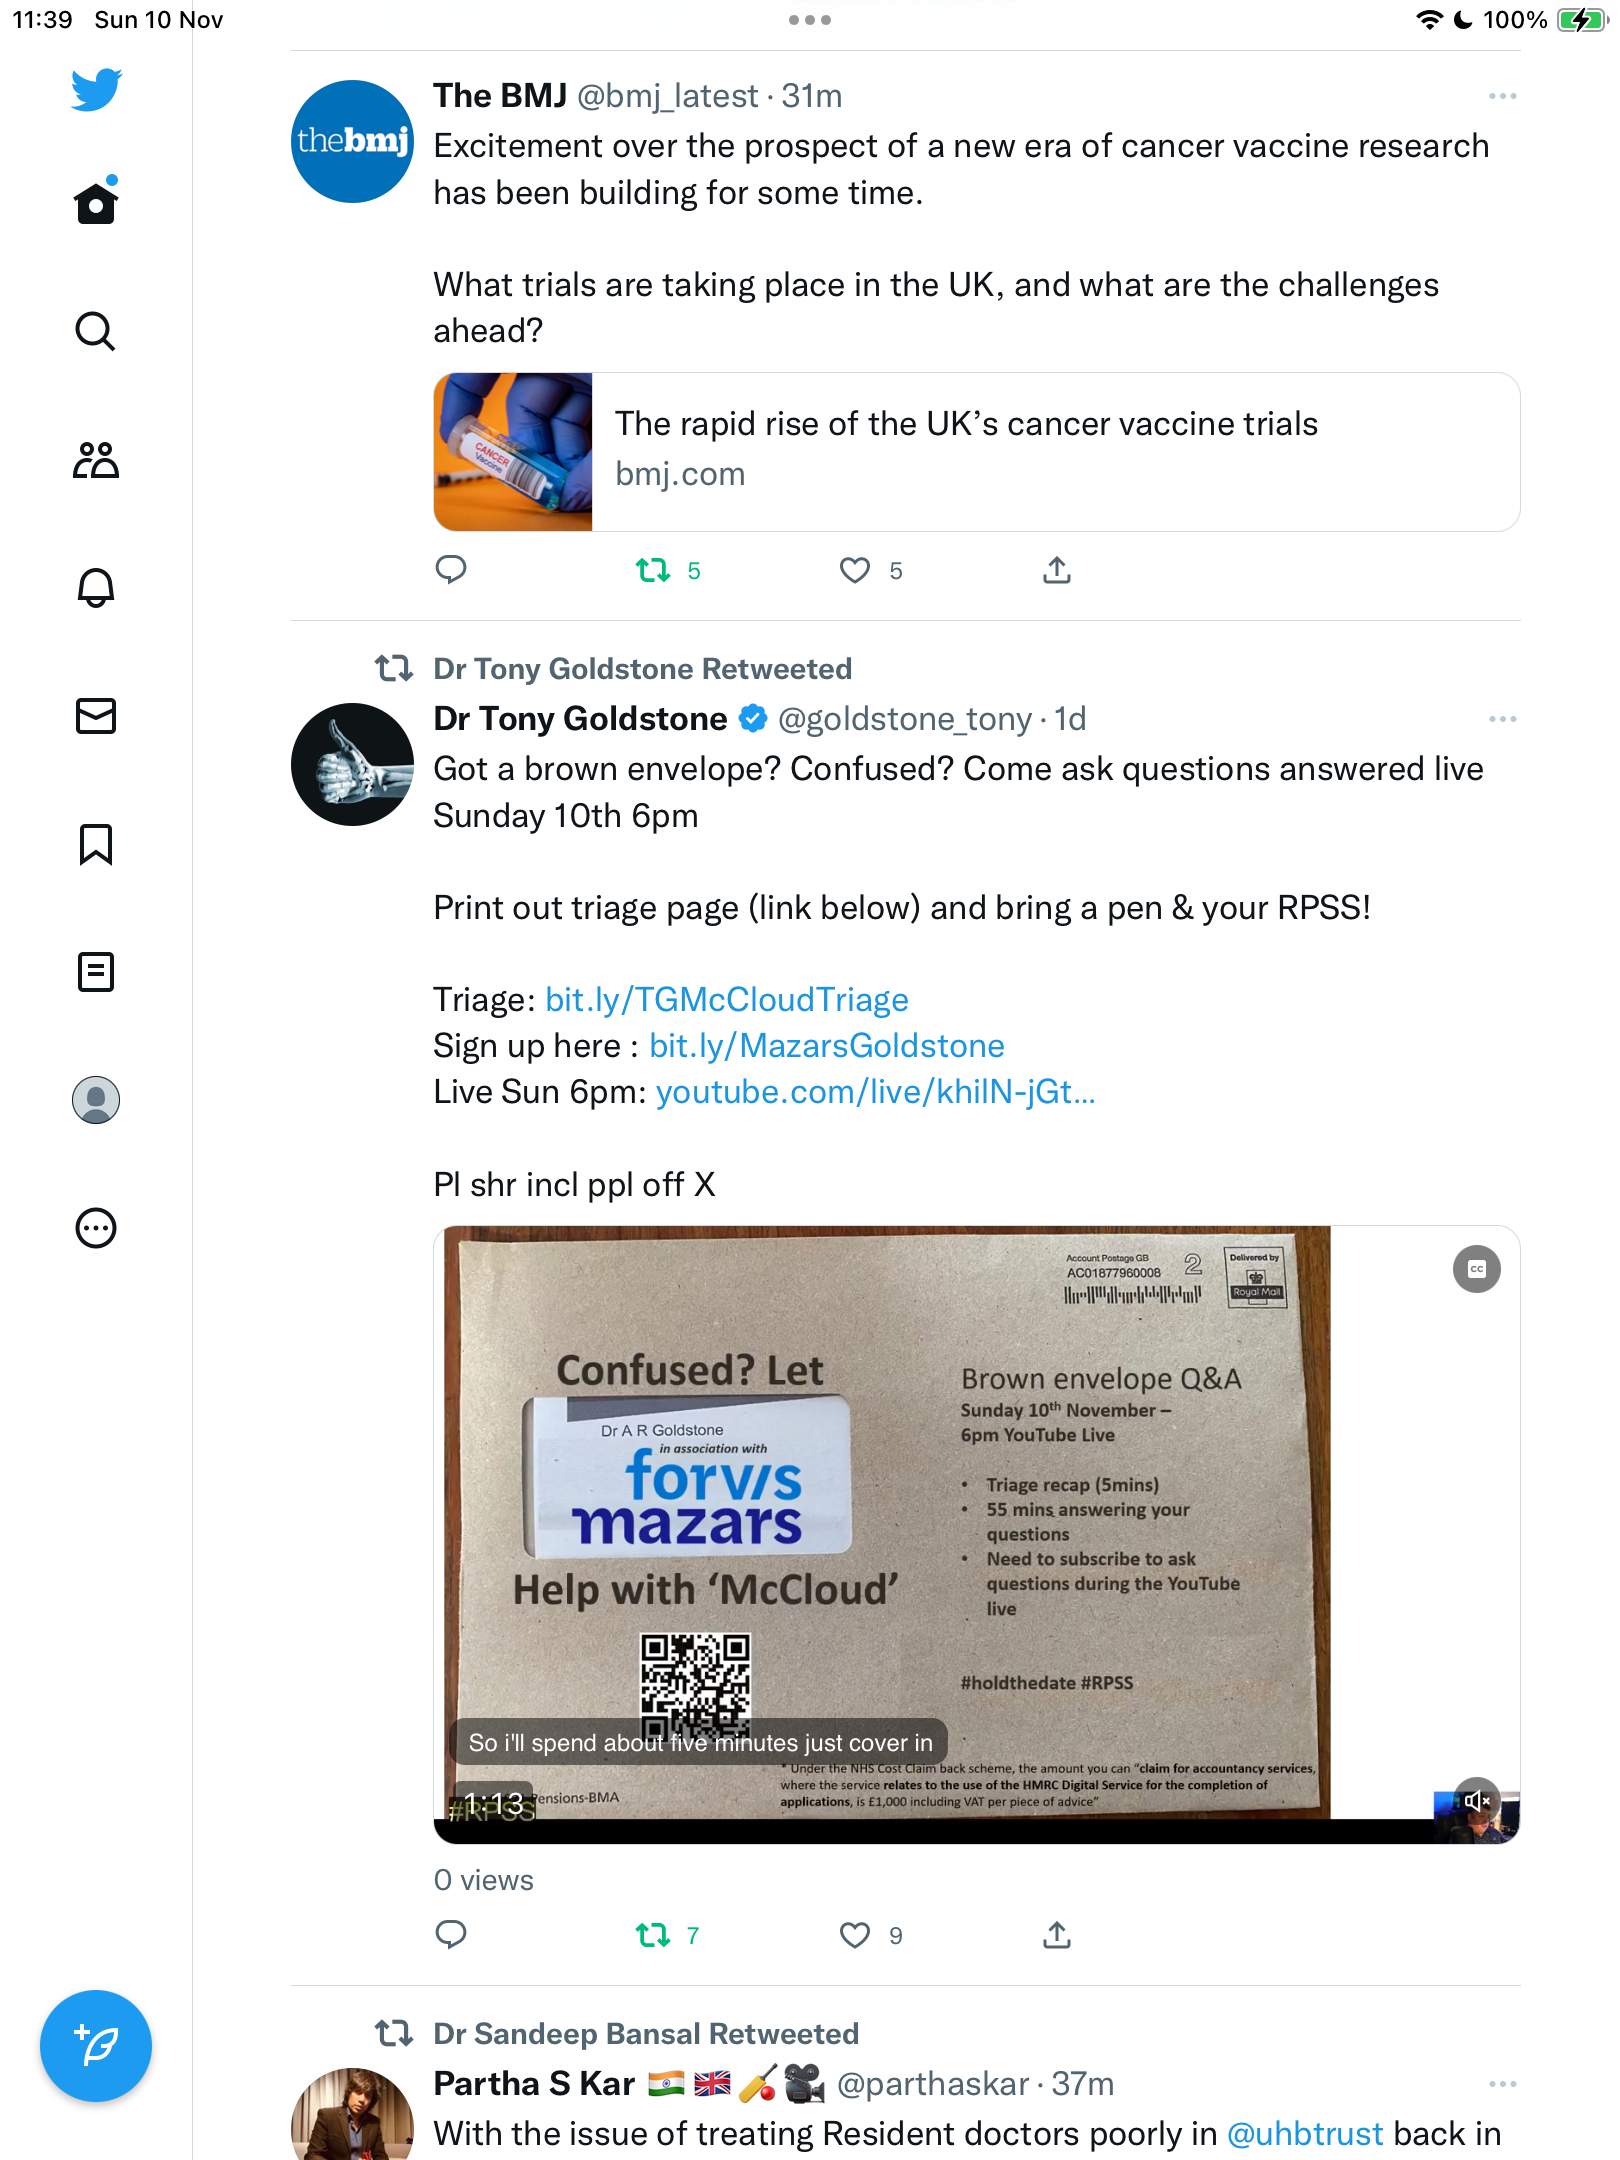Share Dr Tony Goldstone's tweet
Image resolution: width=1620 pixels, height=2160 pixels.
click(x=1057, y=1936)
